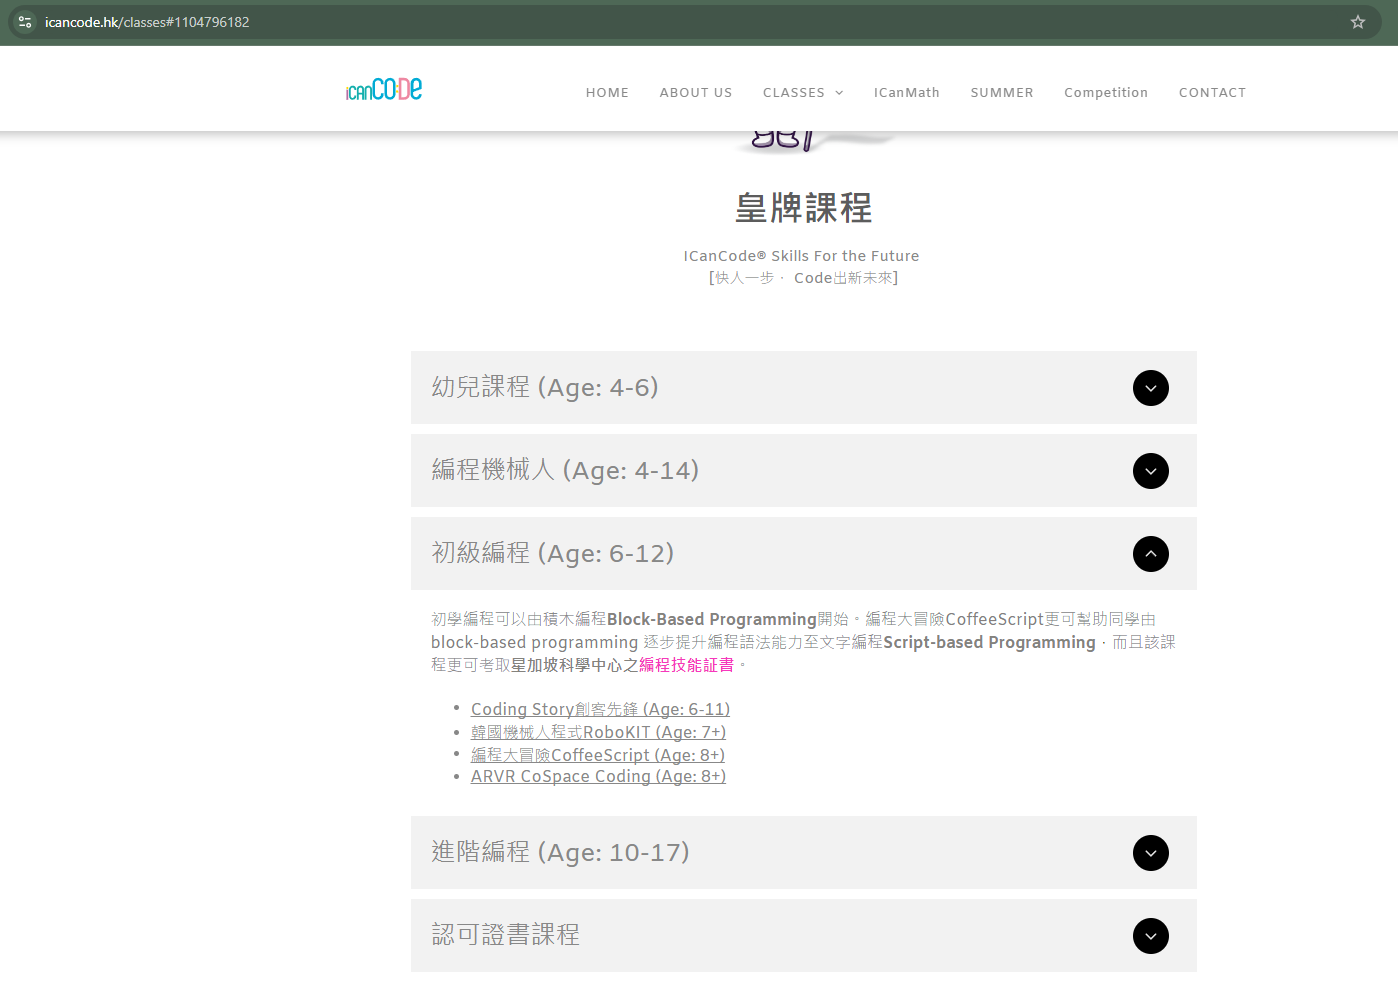Open 韓國機械人程式RoboKIT (Age: 7+) link
The image size is (1398, 982).
pos(598,732)
